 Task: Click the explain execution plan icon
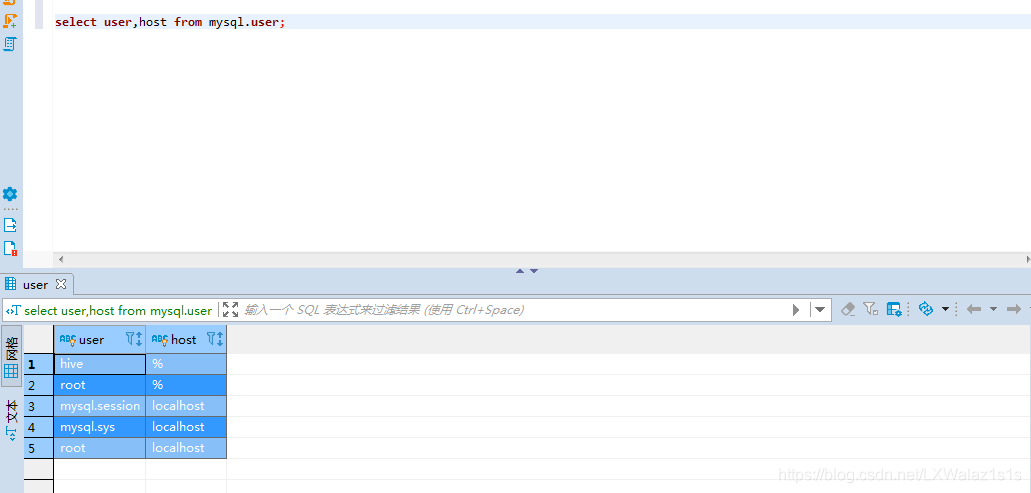click(x=10, y=44)
